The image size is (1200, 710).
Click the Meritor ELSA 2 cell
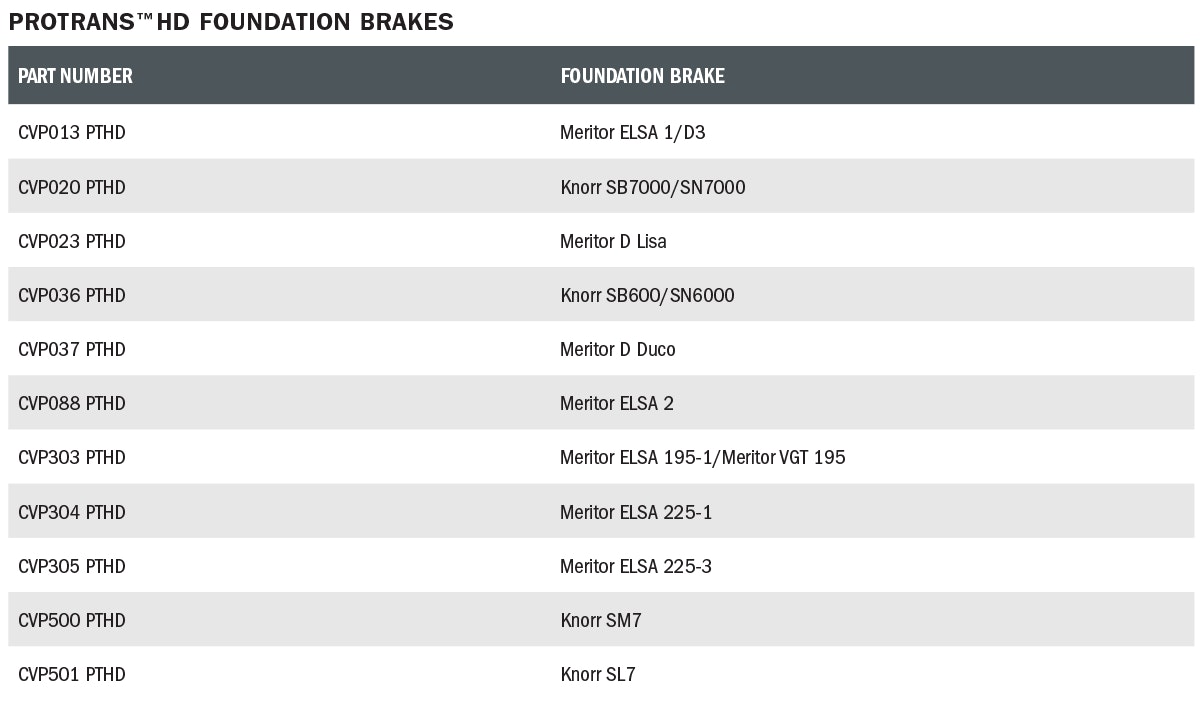(616, 403)
